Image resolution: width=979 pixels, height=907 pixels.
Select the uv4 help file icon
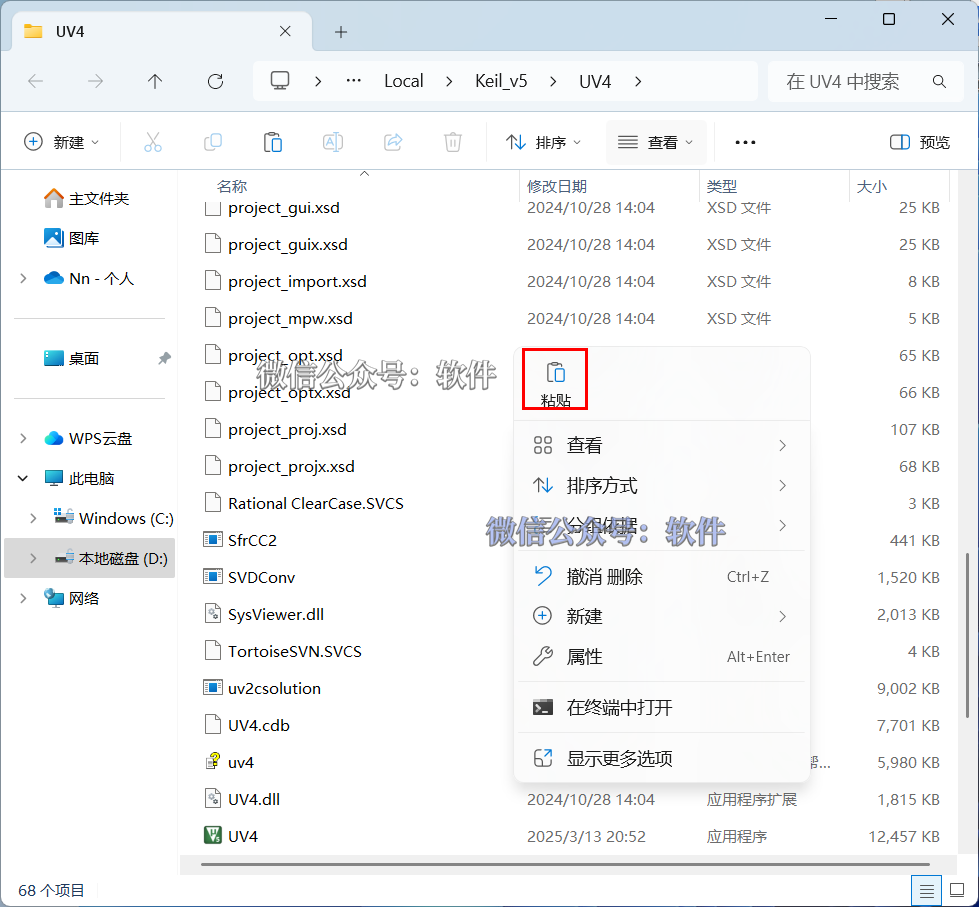213,762
